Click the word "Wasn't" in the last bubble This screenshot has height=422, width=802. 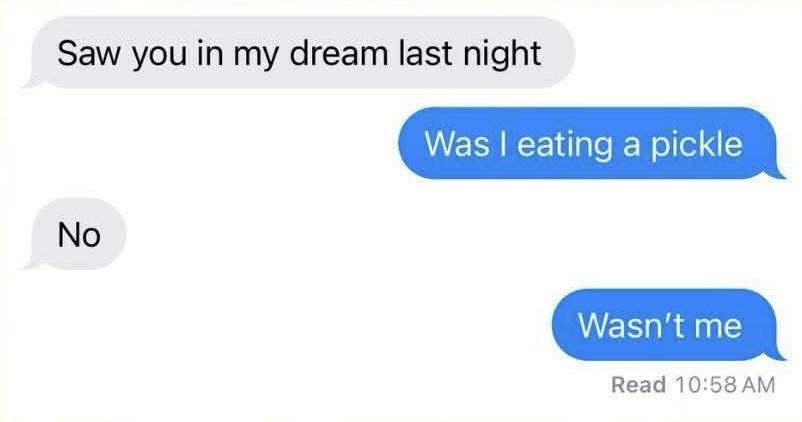click(x=632, y=325)
